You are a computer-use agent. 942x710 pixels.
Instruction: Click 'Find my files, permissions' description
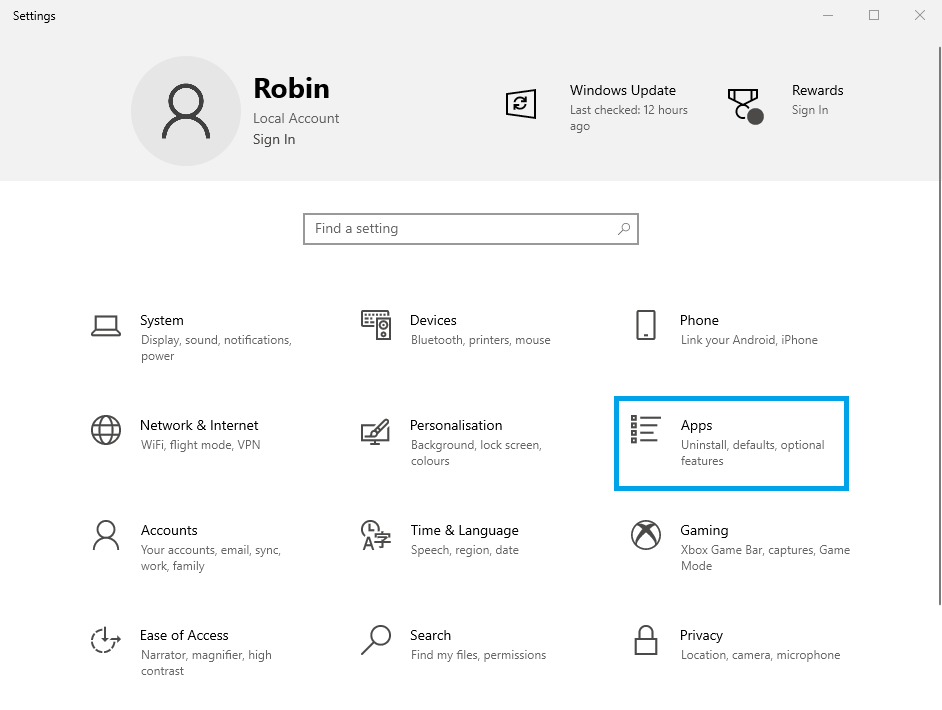click(x=479, y=655)
